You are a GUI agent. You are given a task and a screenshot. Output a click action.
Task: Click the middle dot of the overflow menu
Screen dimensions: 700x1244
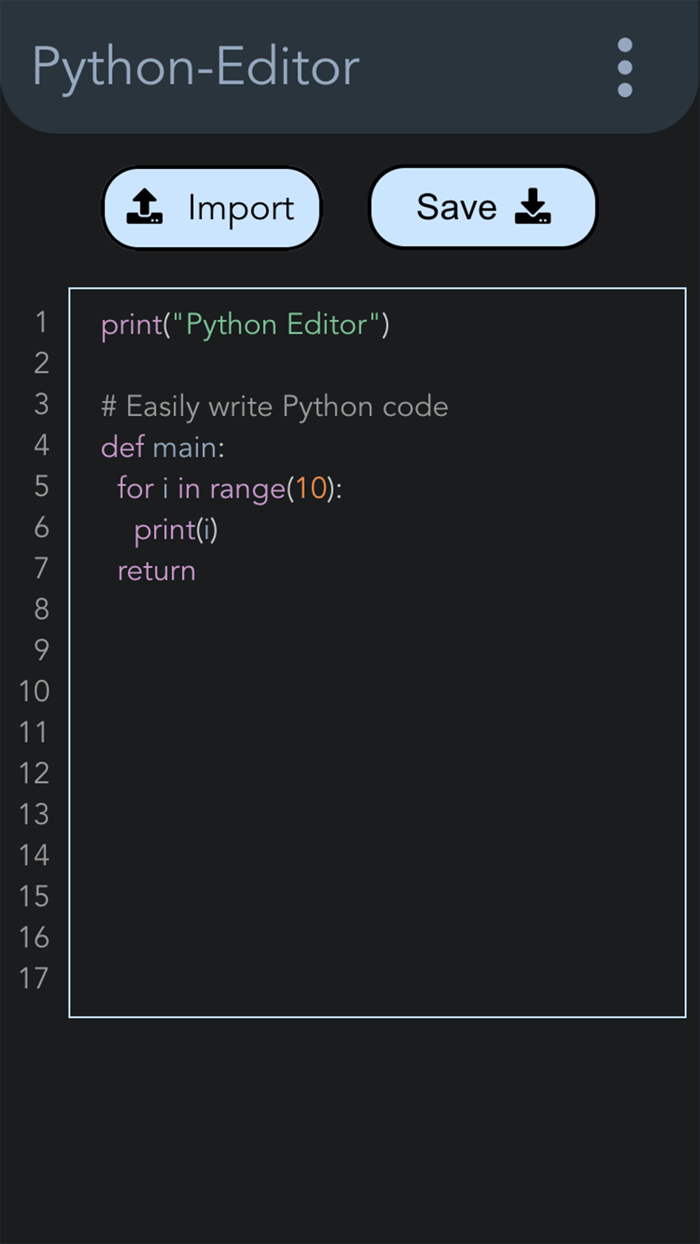(x=625, y=67)
